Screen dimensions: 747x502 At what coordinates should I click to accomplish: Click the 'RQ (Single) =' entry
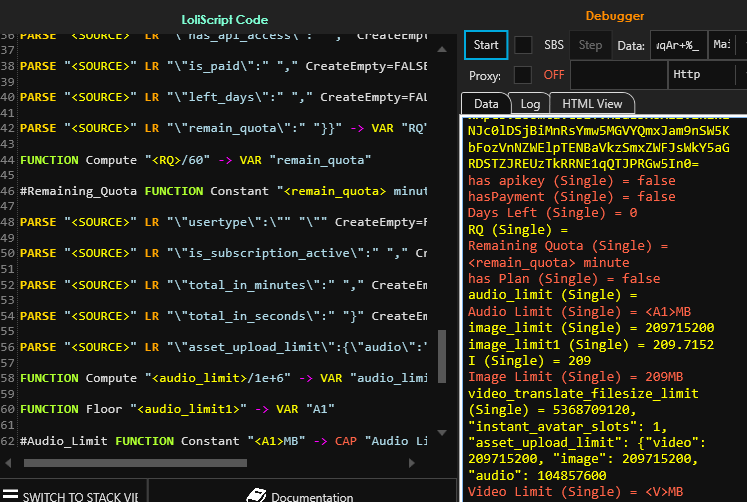point(518,230)
